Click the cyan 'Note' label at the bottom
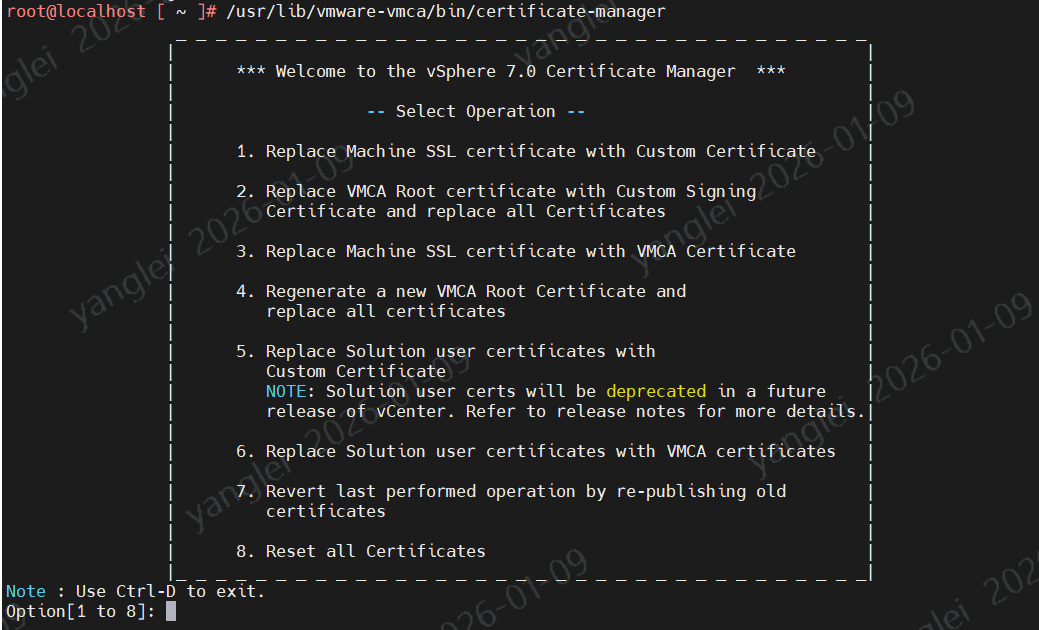 coord(26,591)
